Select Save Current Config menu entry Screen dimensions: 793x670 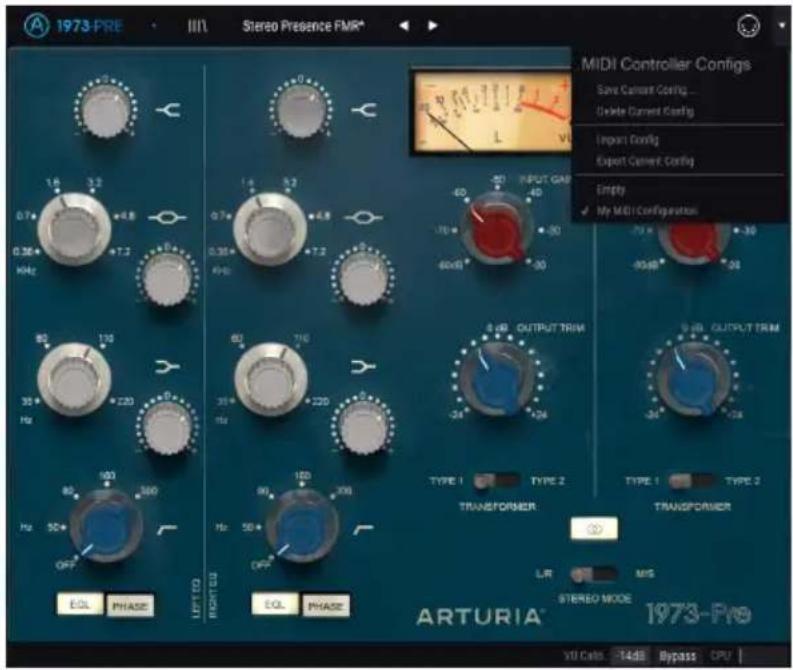point(646,90)
